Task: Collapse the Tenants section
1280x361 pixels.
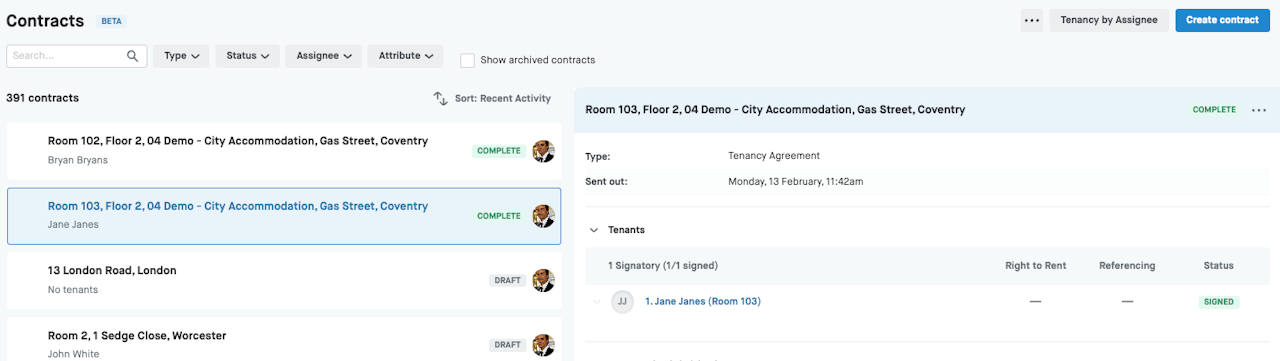Action: click(594, 230)
